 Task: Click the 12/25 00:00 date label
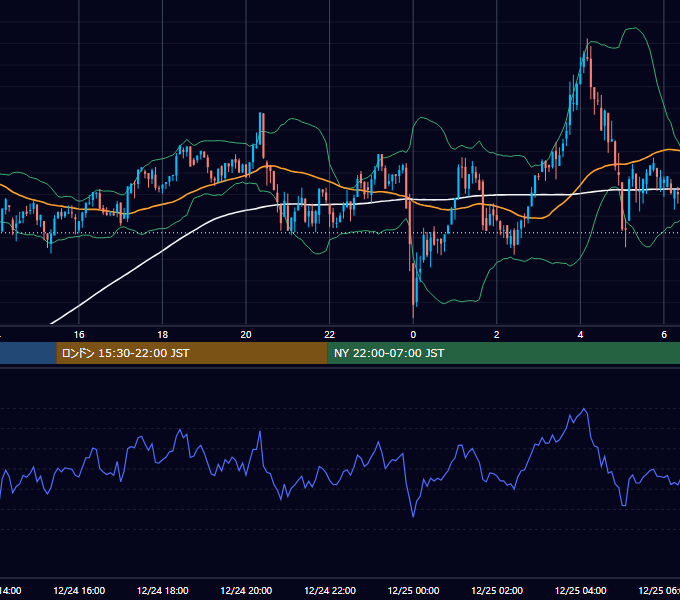click(x=413, y=590)
